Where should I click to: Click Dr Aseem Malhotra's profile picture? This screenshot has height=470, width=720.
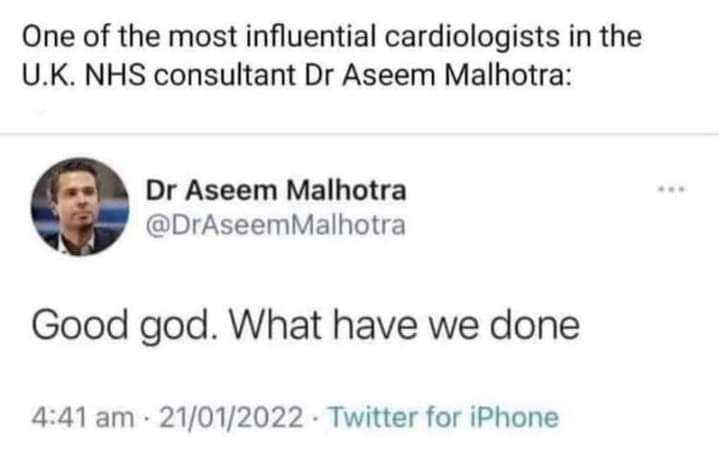click(x=81, y=206)
